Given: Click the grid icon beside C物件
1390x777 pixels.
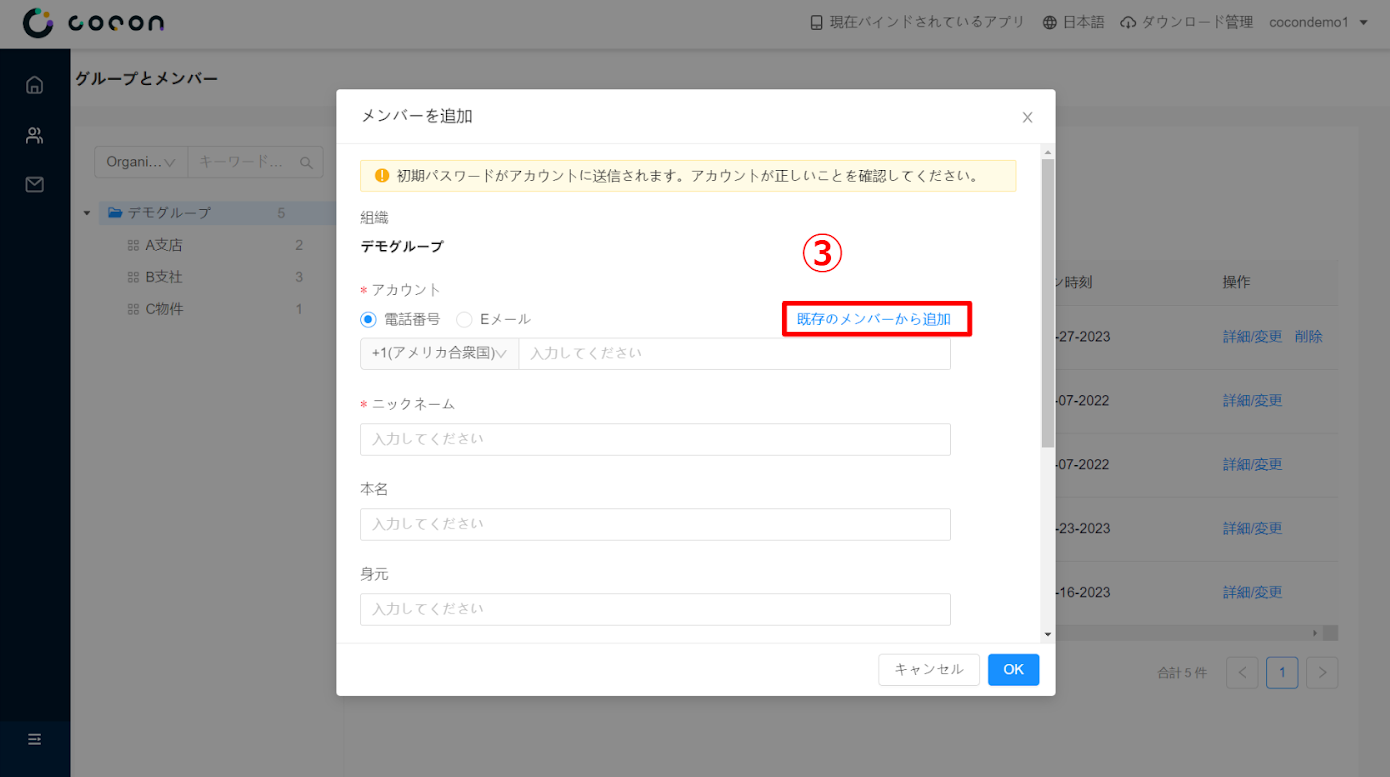Looking at the screenshot, I should click(x=133, y=309).
